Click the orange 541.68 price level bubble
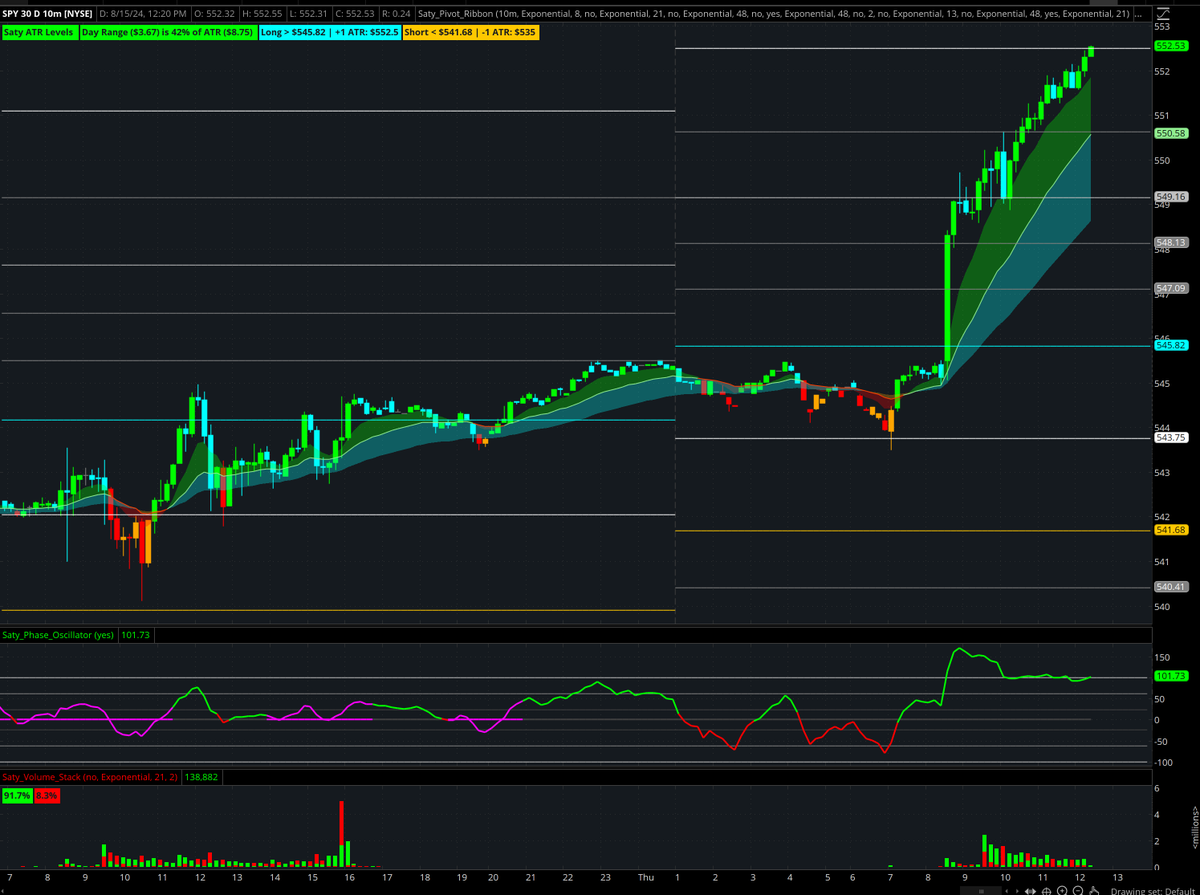1200x895 pixels. click(x=1170, y=530)
